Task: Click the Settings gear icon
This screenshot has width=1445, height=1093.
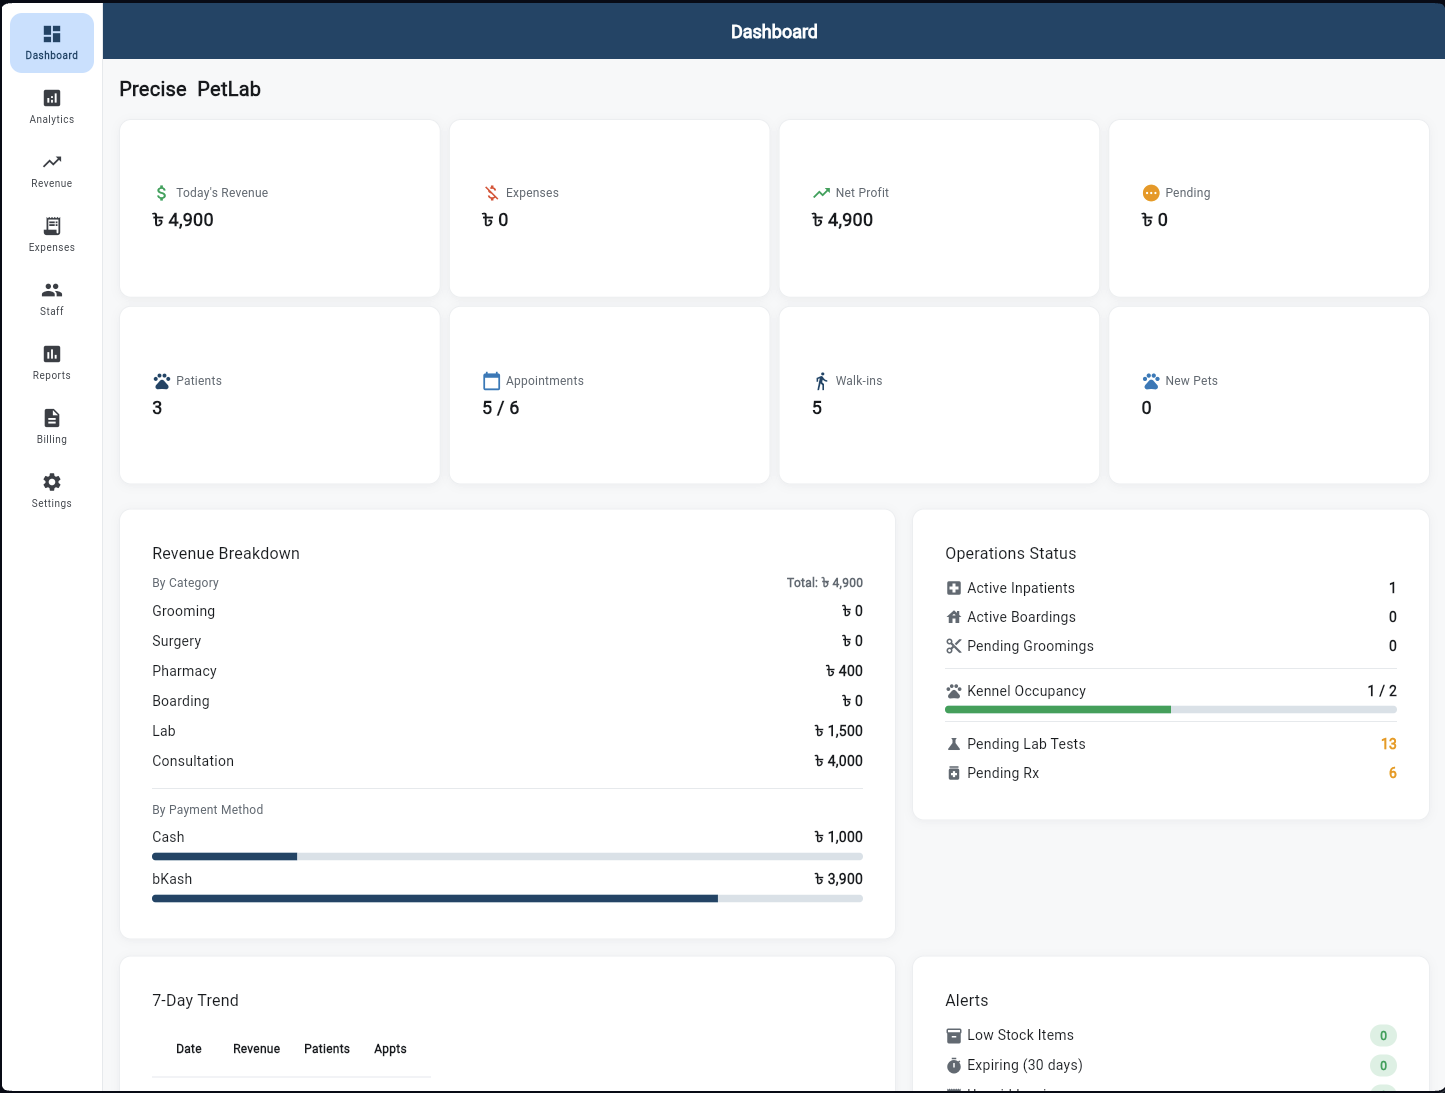Action: click(x=51, y=481)
